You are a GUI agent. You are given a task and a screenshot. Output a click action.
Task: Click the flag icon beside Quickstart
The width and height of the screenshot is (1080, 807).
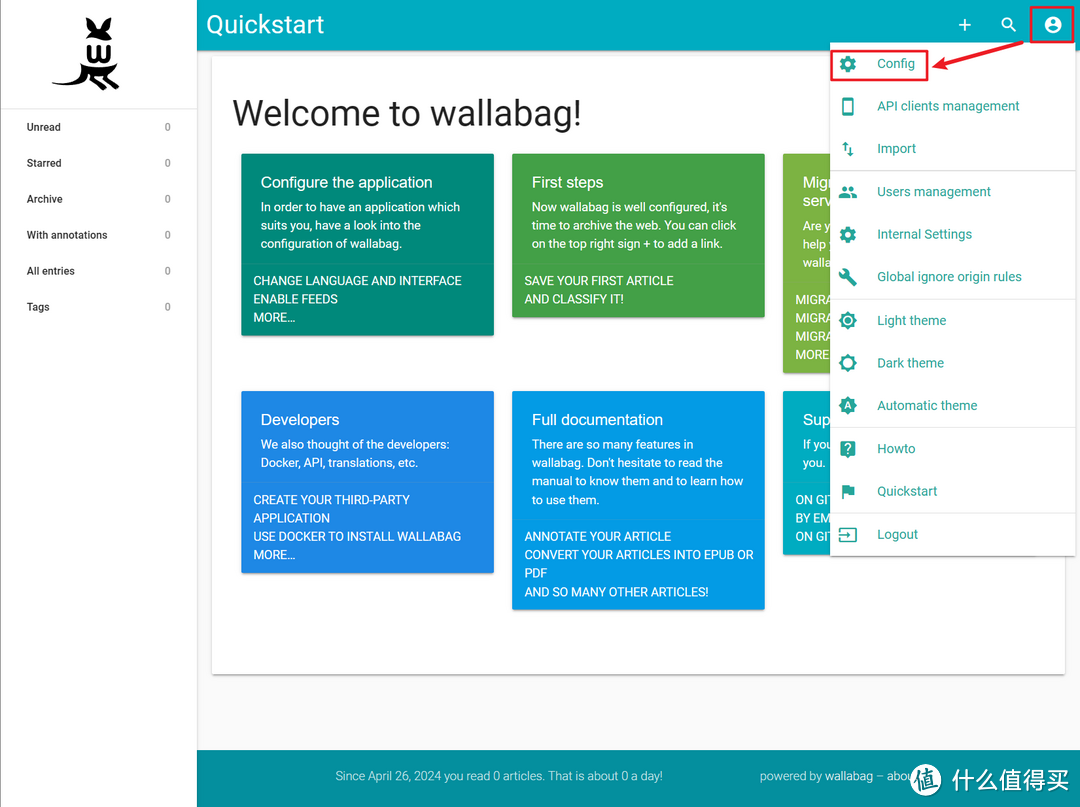(848, 492)
